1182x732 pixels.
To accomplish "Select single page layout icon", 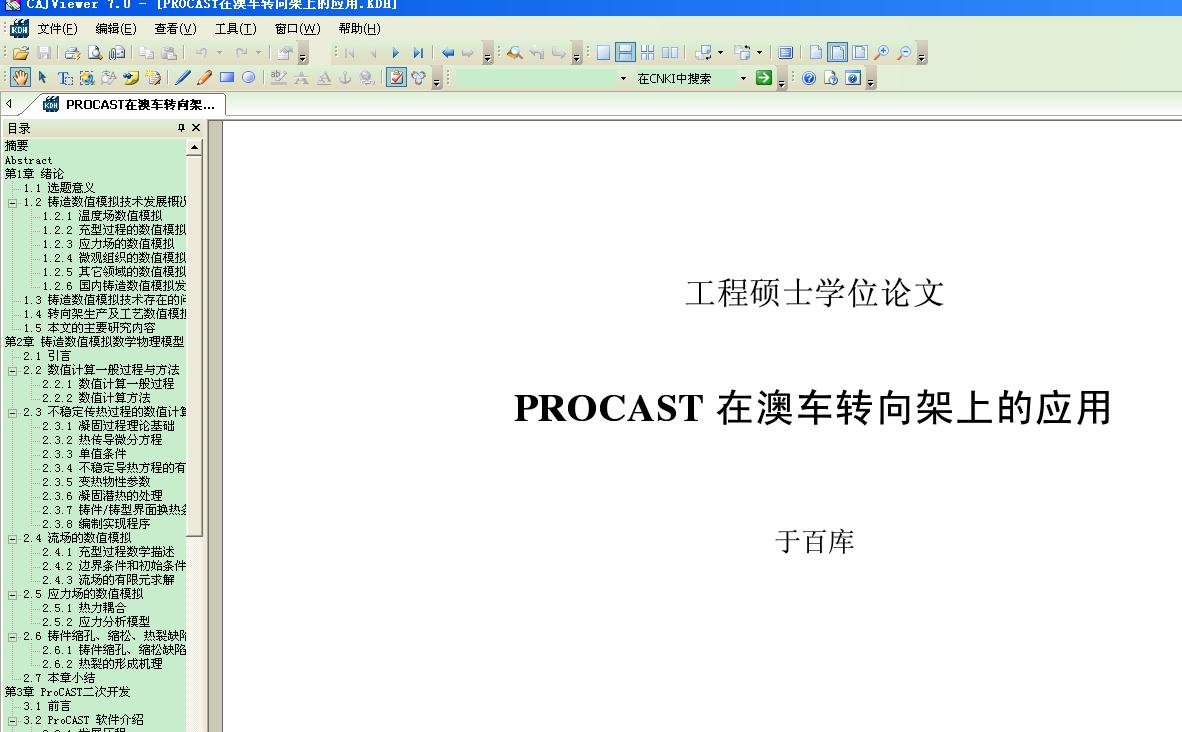I will tap(603, 53).
